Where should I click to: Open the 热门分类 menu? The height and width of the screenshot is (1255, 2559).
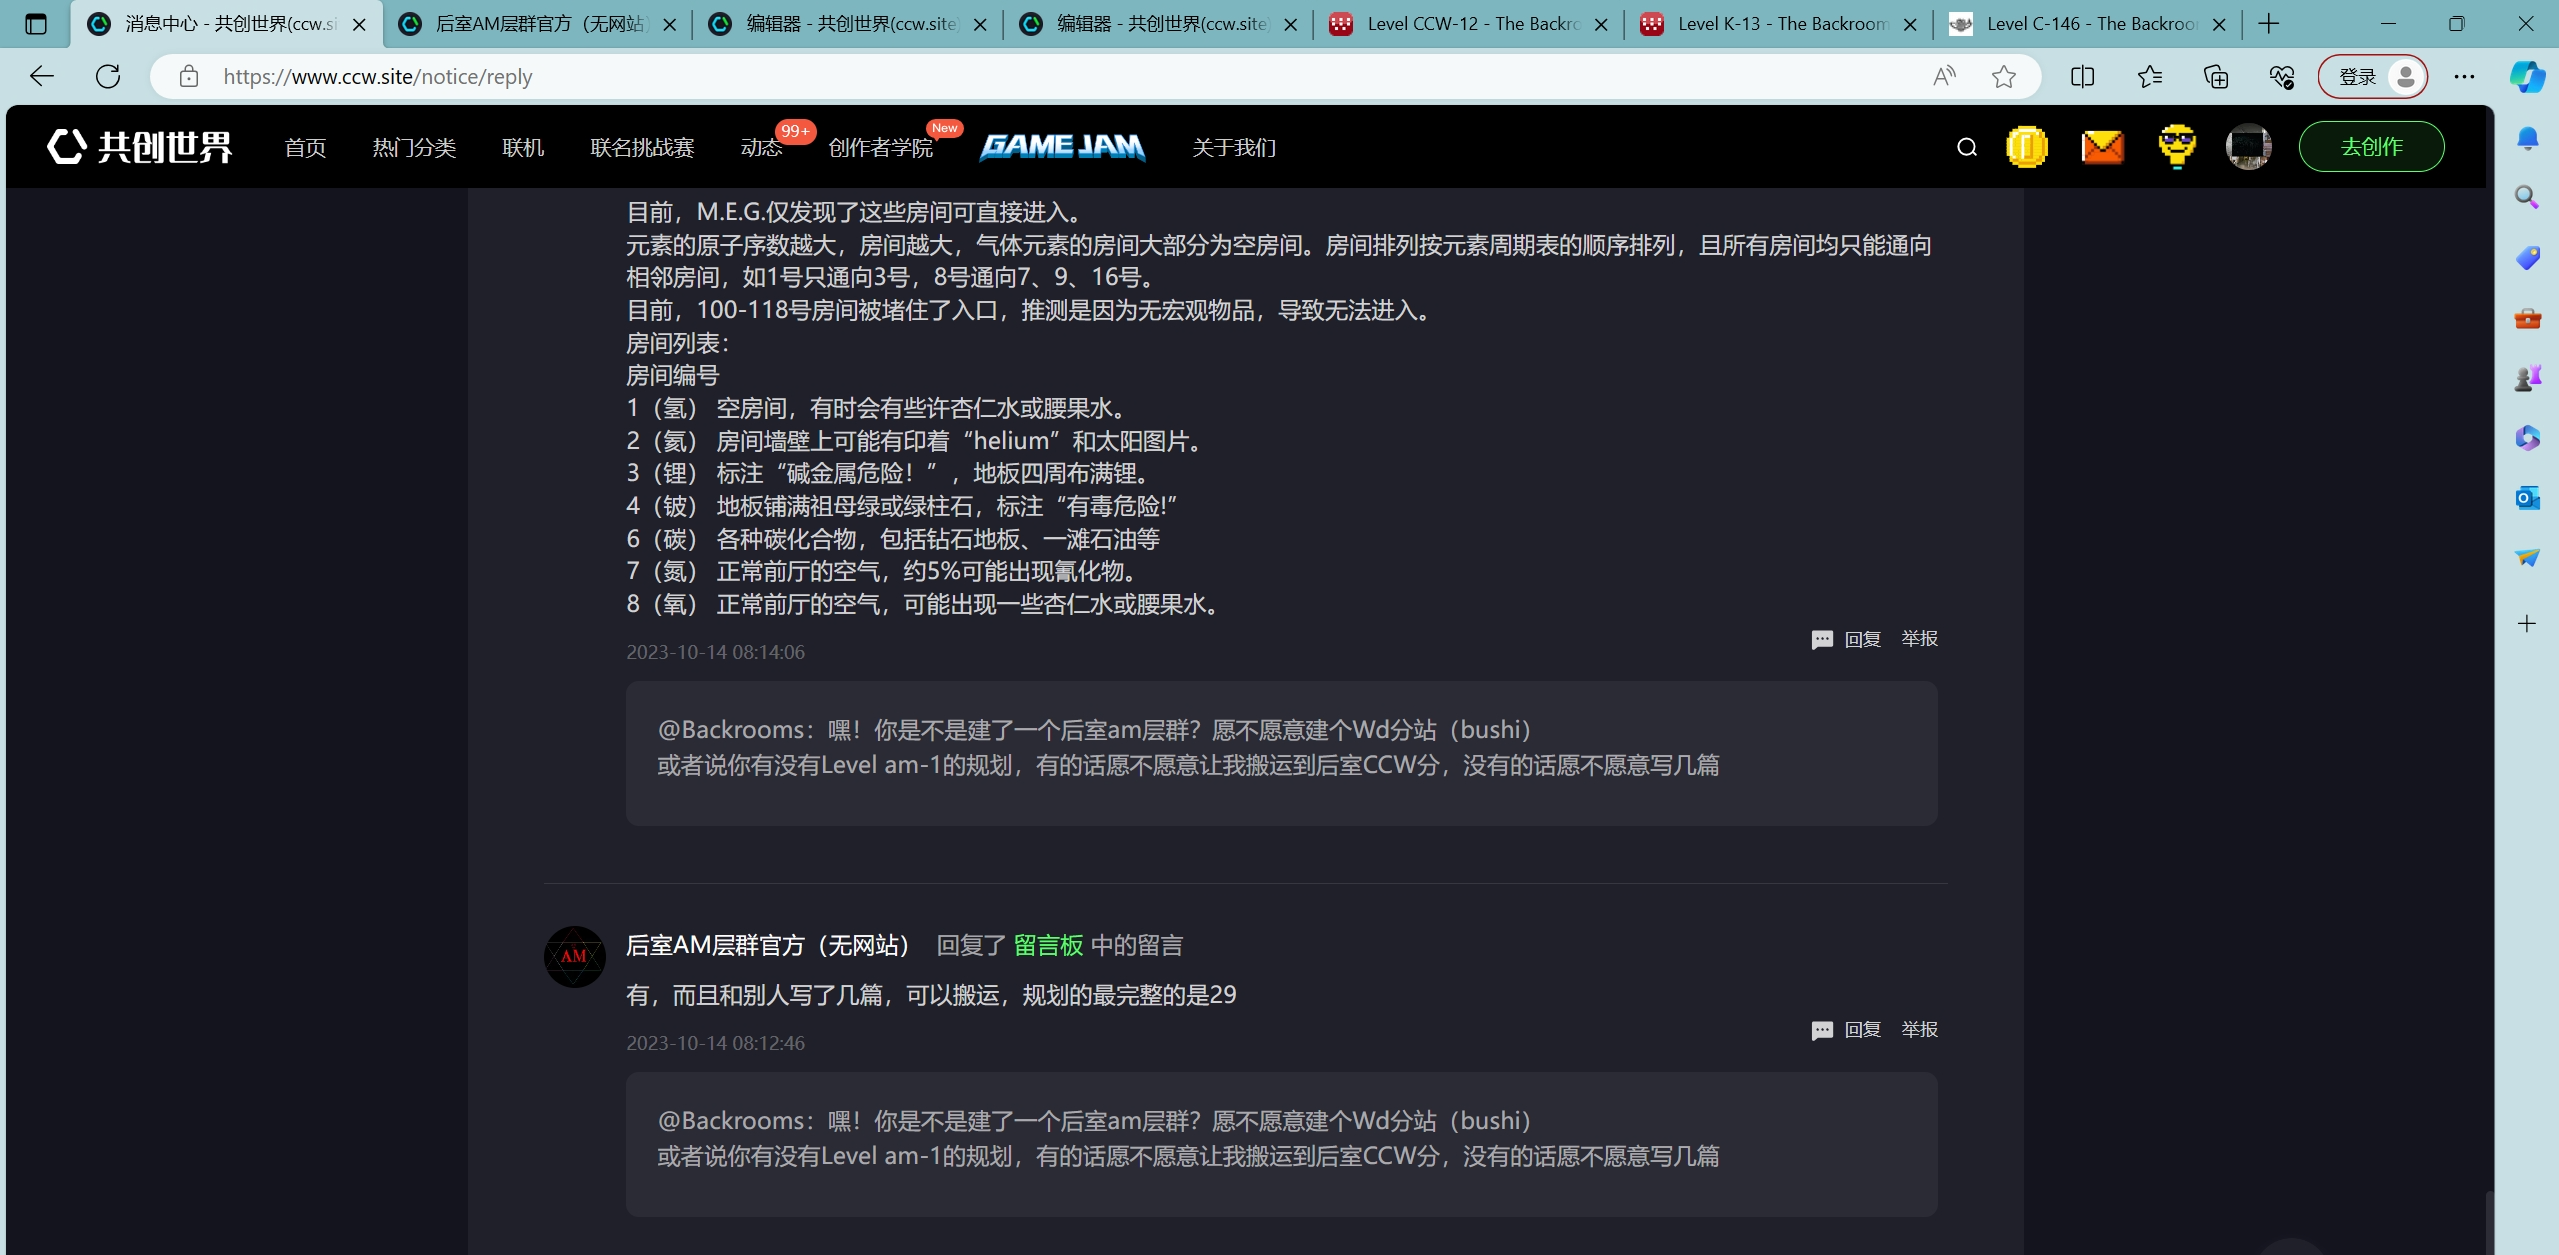click(414, 147)
